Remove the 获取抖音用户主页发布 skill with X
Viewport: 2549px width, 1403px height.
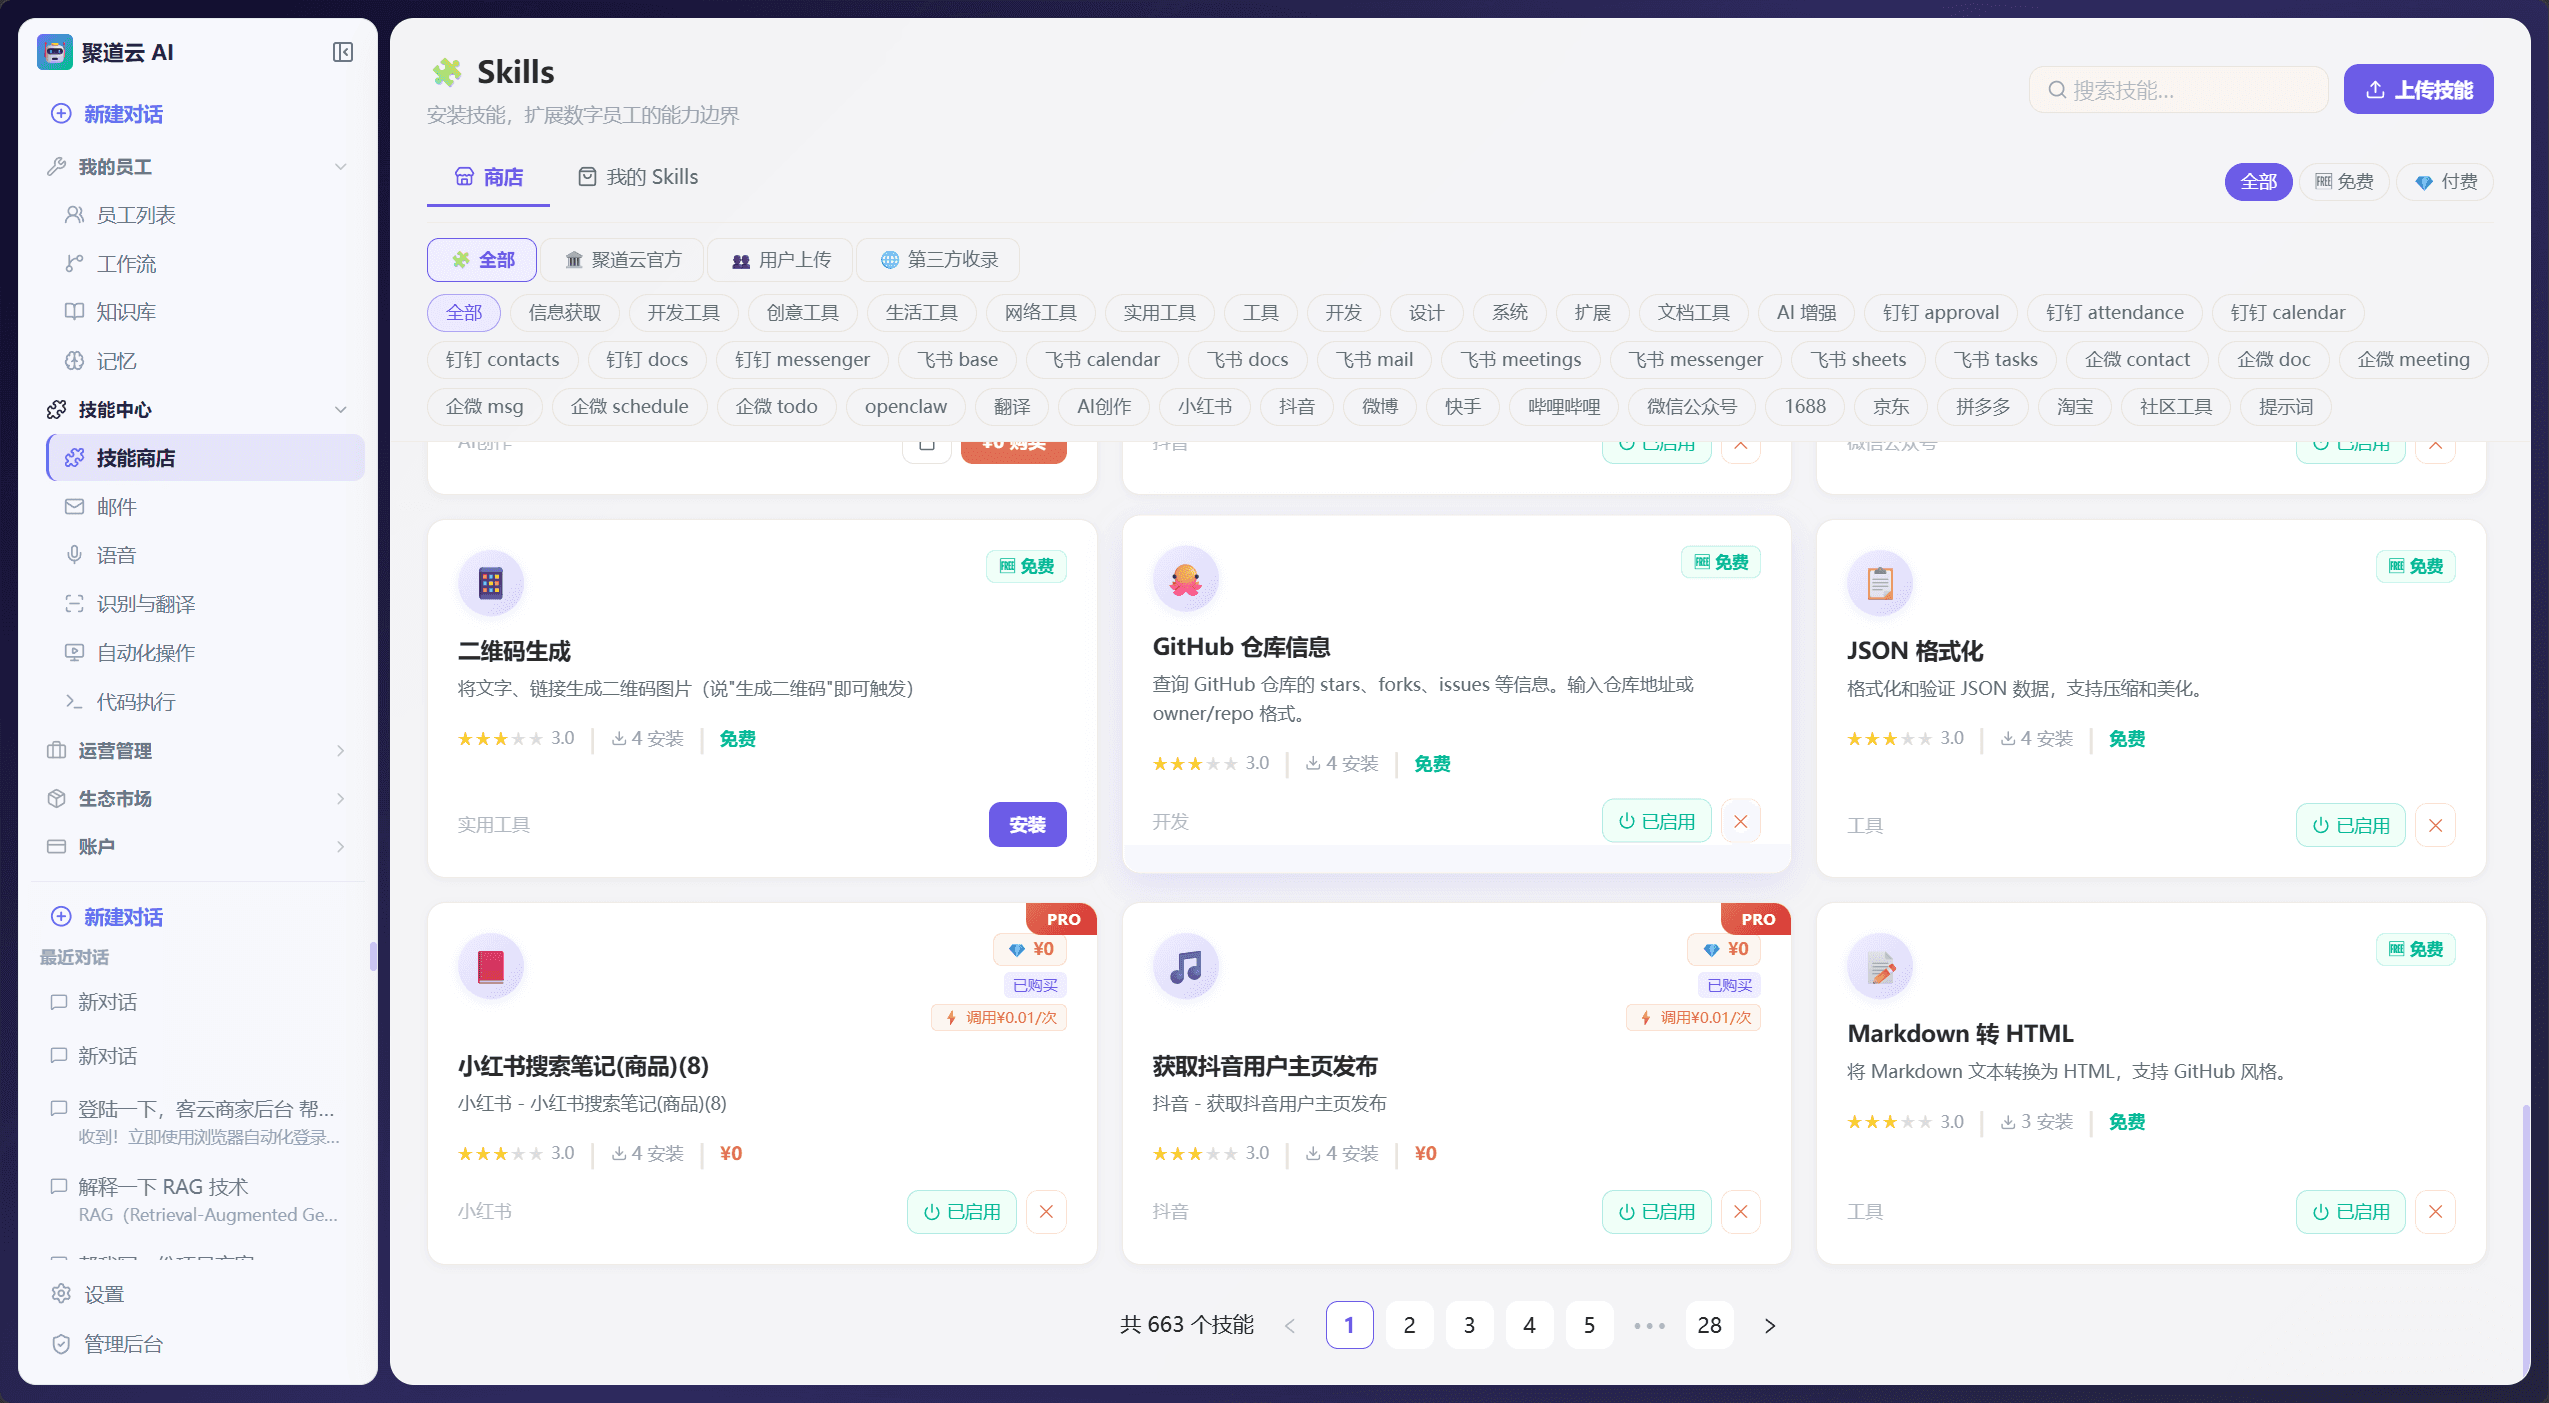point(1740,1211)
